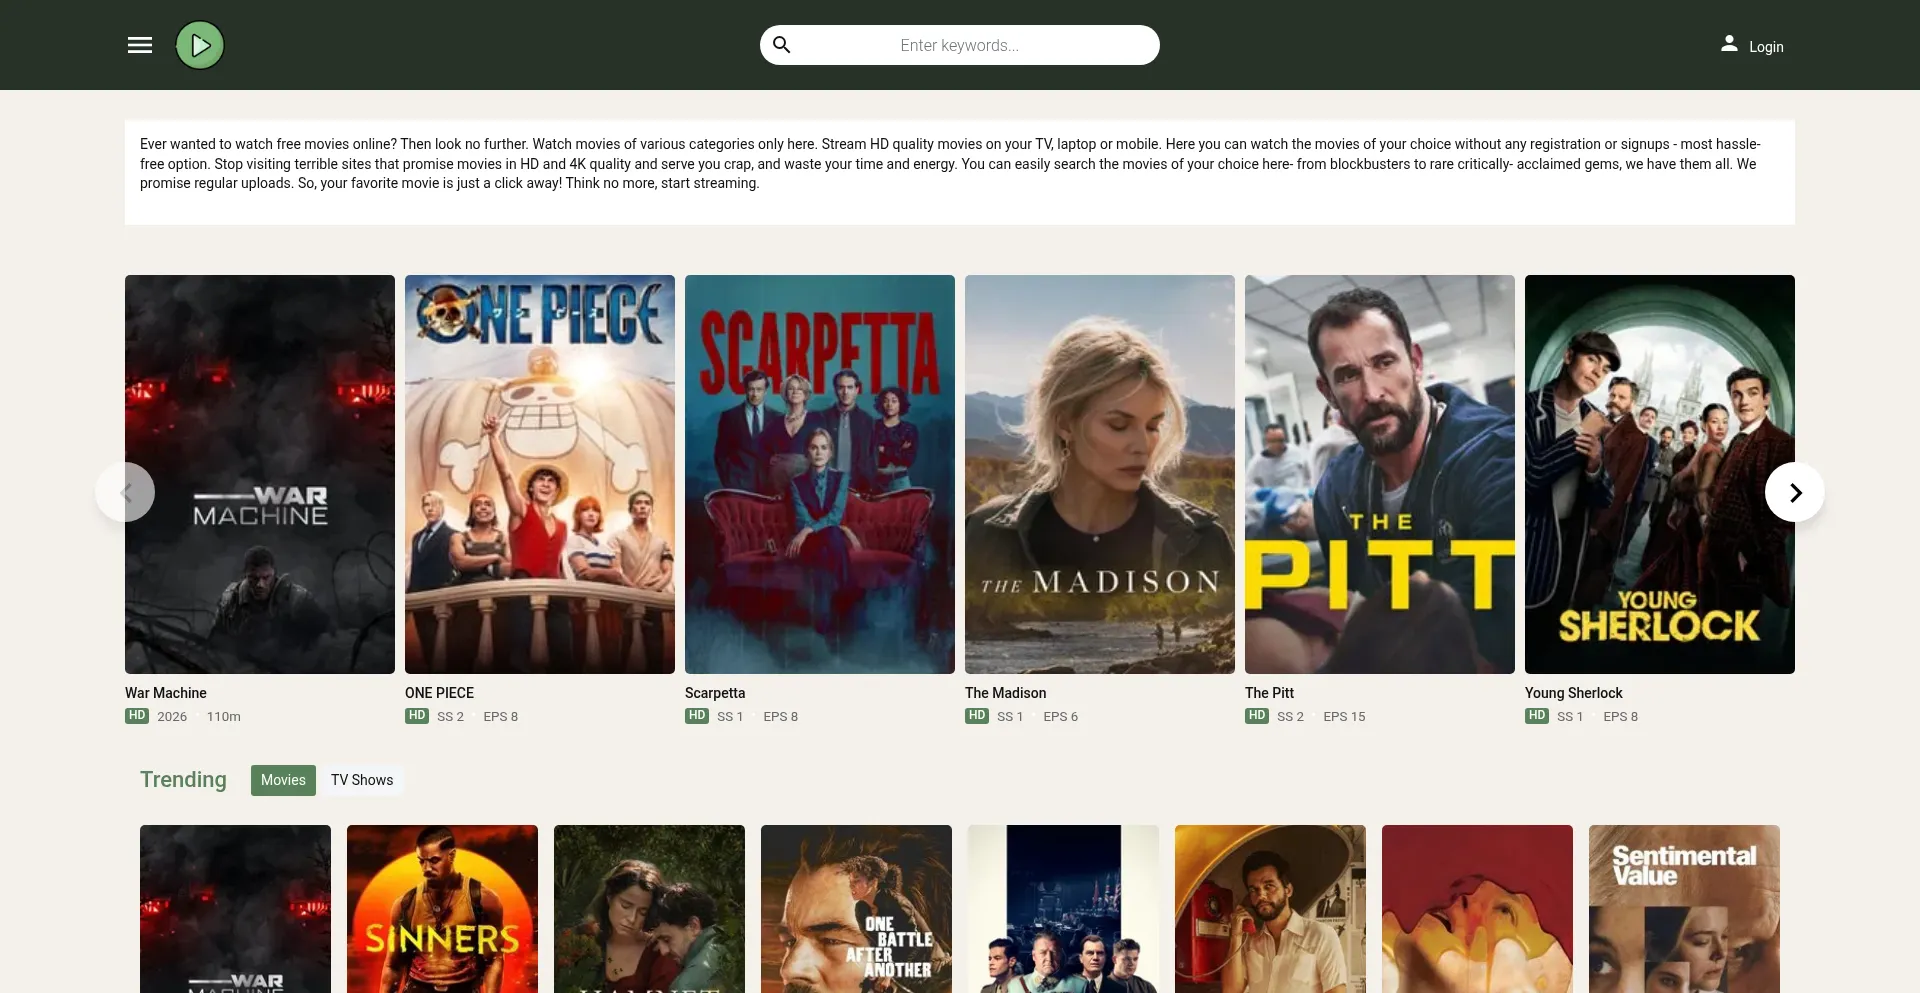Click the green play logo
The image size is (1920, 993).
(200, 45)
